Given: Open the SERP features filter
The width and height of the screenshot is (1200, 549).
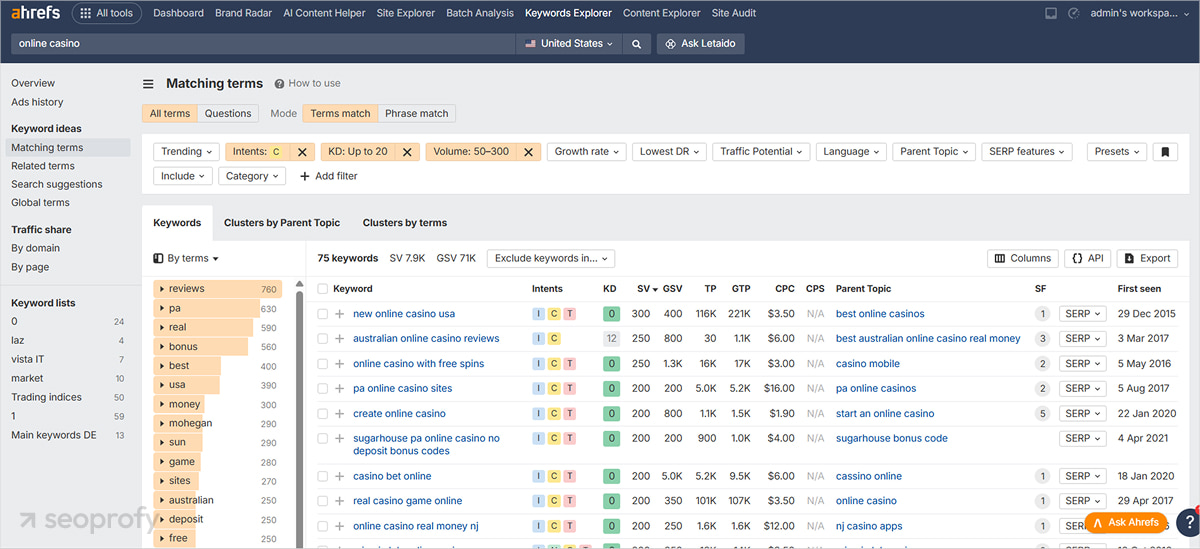Looking at the screenshot, I should pyautogui.click(x=1026, y=152).
